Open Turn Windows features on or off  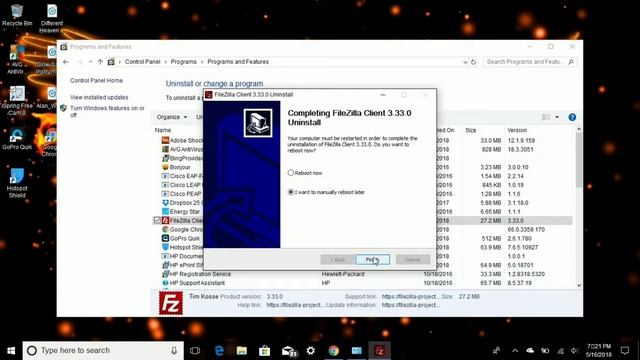(x=107, y=111)
